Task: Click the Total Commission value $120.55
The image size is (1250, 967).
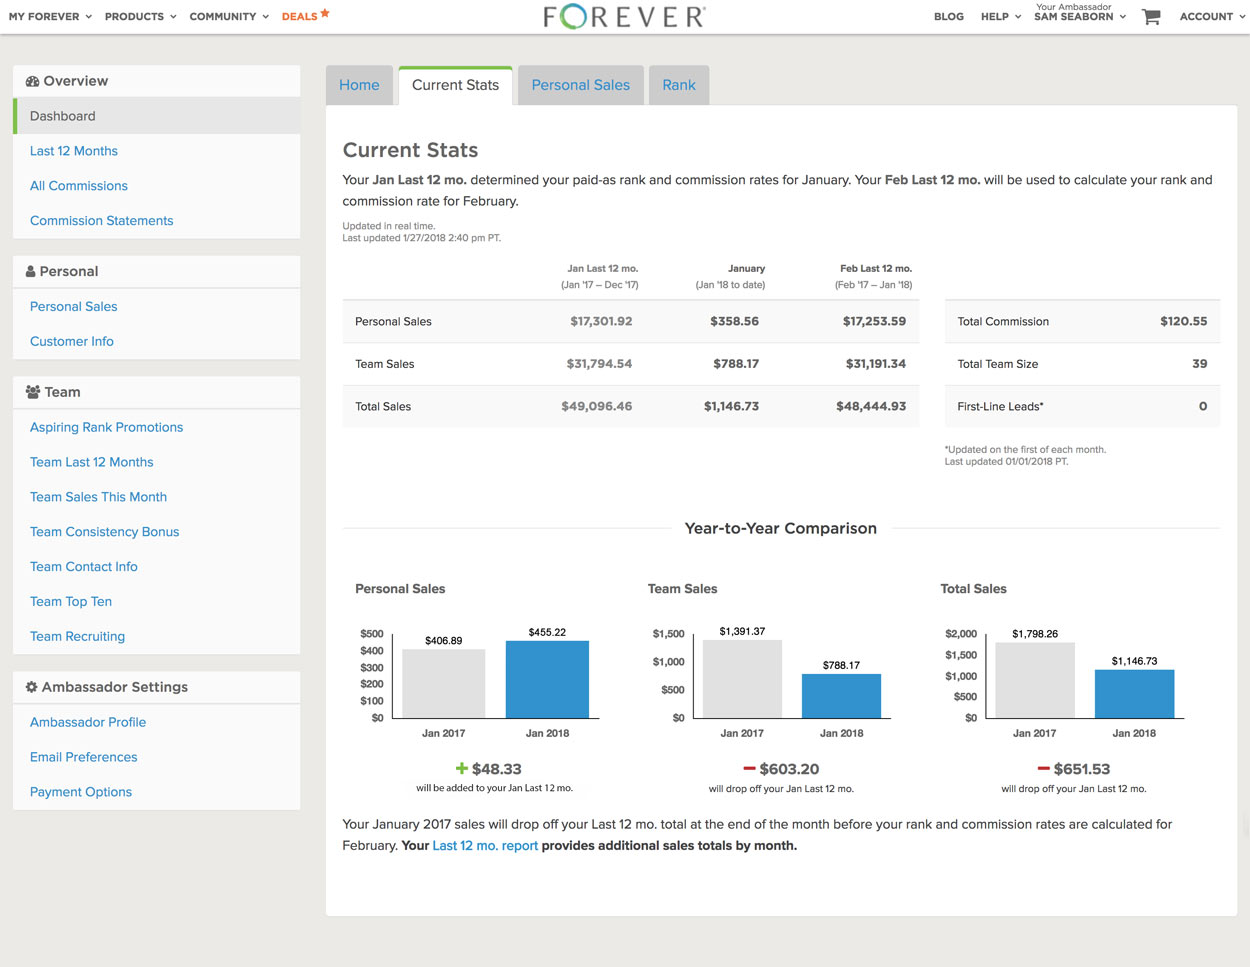Action: point(1184,322)
